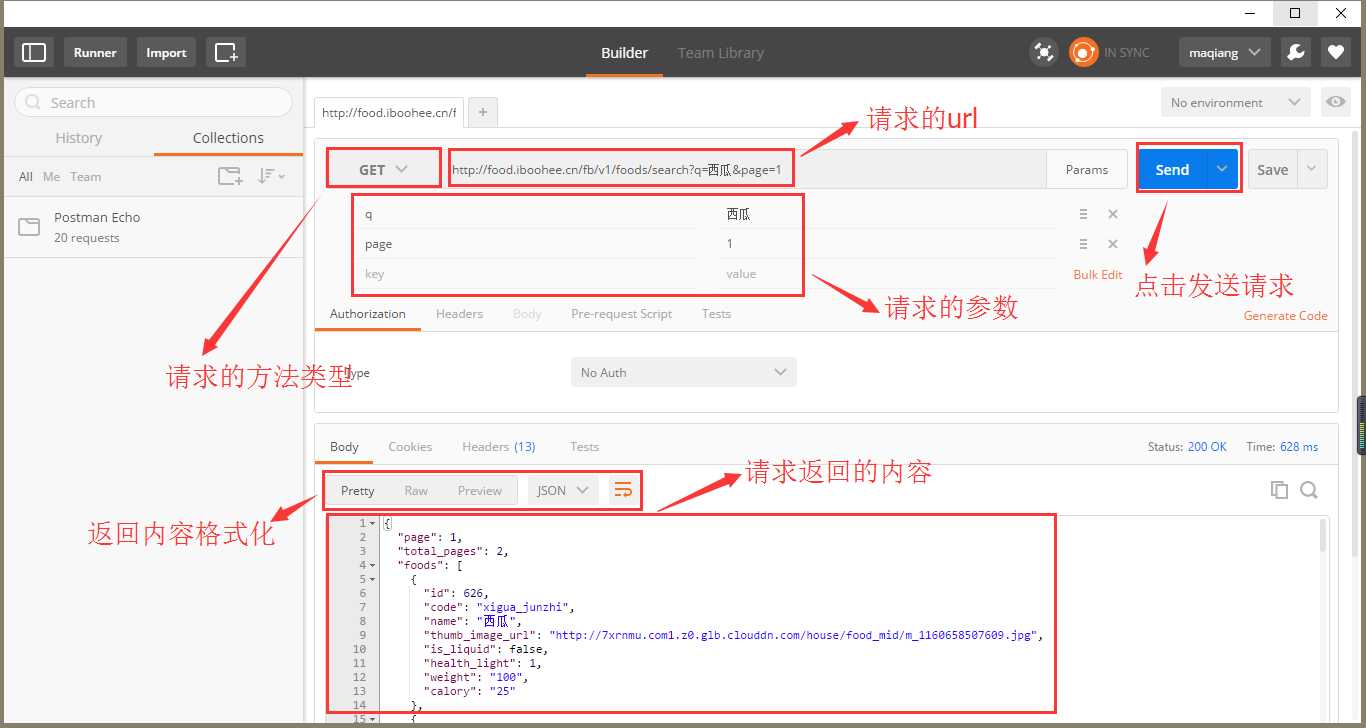Click the response body vertical scrollbar
The image size is (1366, 728).
coord(1323,535)
